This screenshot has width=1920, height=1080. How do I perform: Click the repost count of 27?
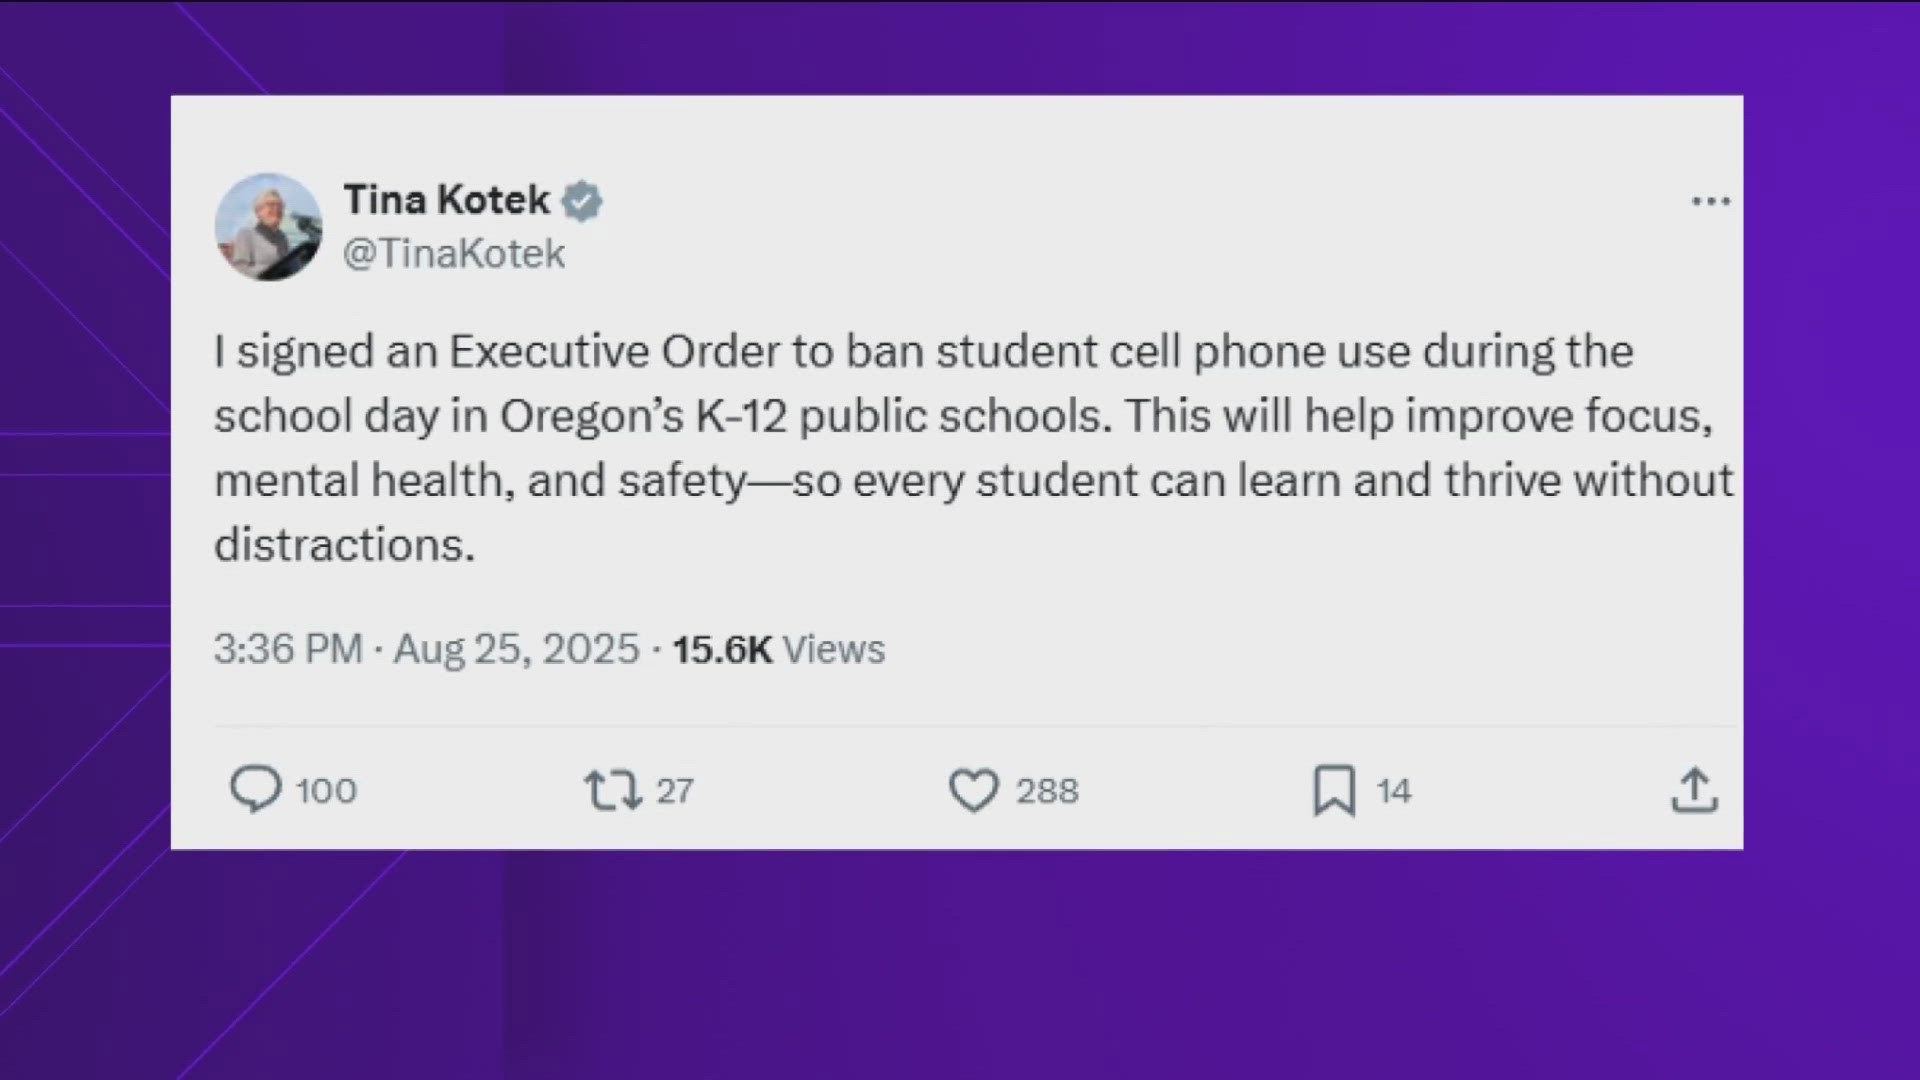(674, 791)
